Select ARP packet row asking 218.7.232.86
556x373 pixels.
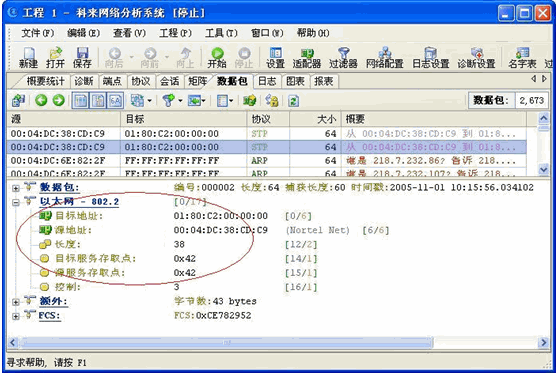coord(266,161)
